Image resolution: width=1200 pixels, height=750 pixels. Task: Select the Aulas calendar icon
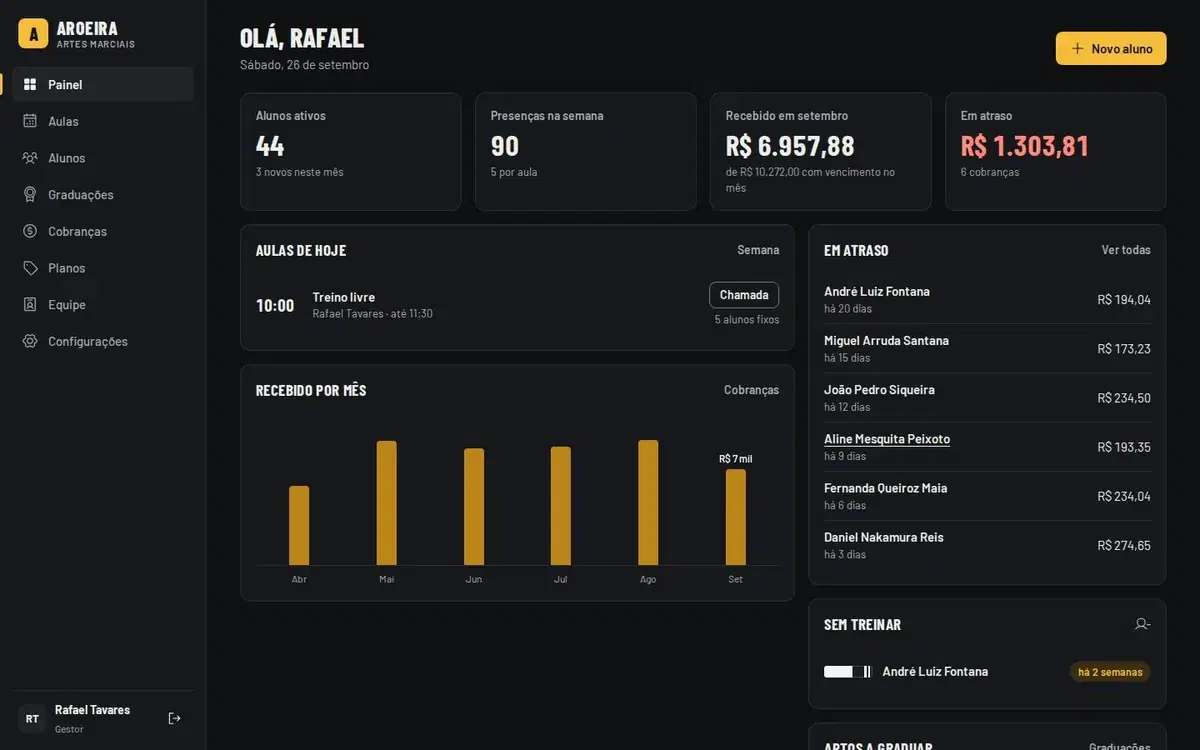(30, 121)
